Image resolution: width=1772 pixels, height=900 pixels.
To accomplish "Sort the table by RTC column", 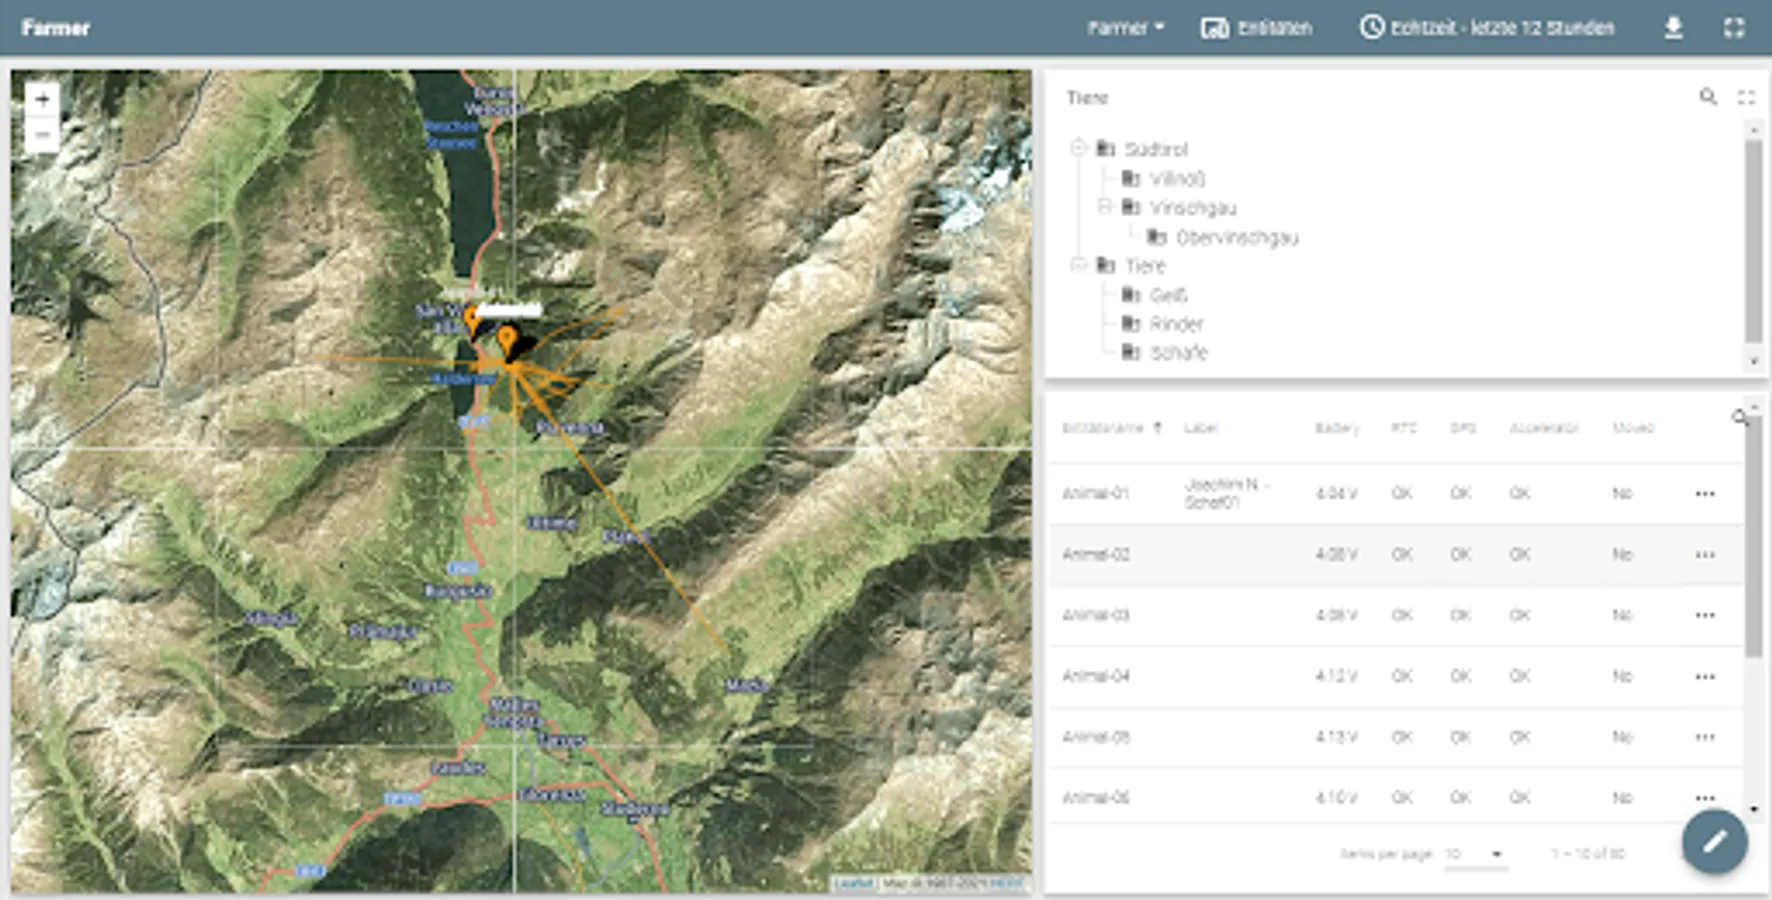I will click(x=1404, y=428).
